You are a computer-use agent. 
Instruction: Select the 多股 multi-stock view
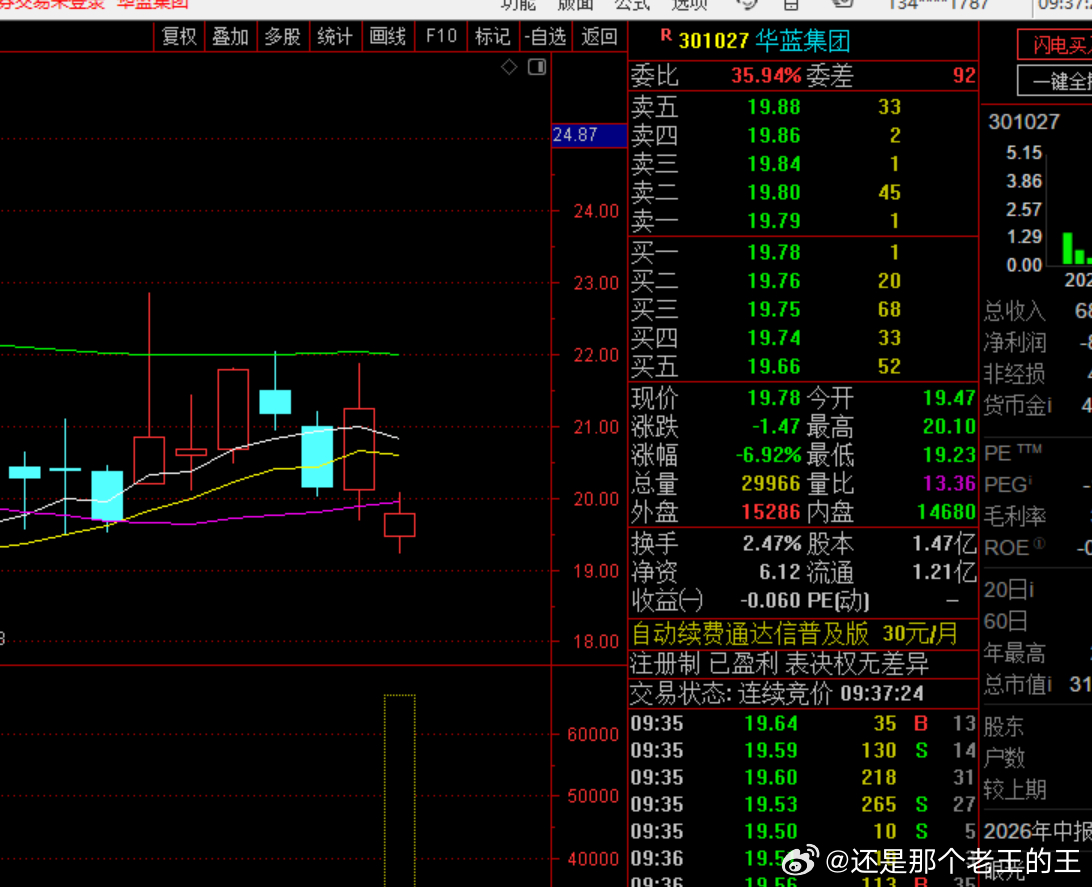pos(282,36)
